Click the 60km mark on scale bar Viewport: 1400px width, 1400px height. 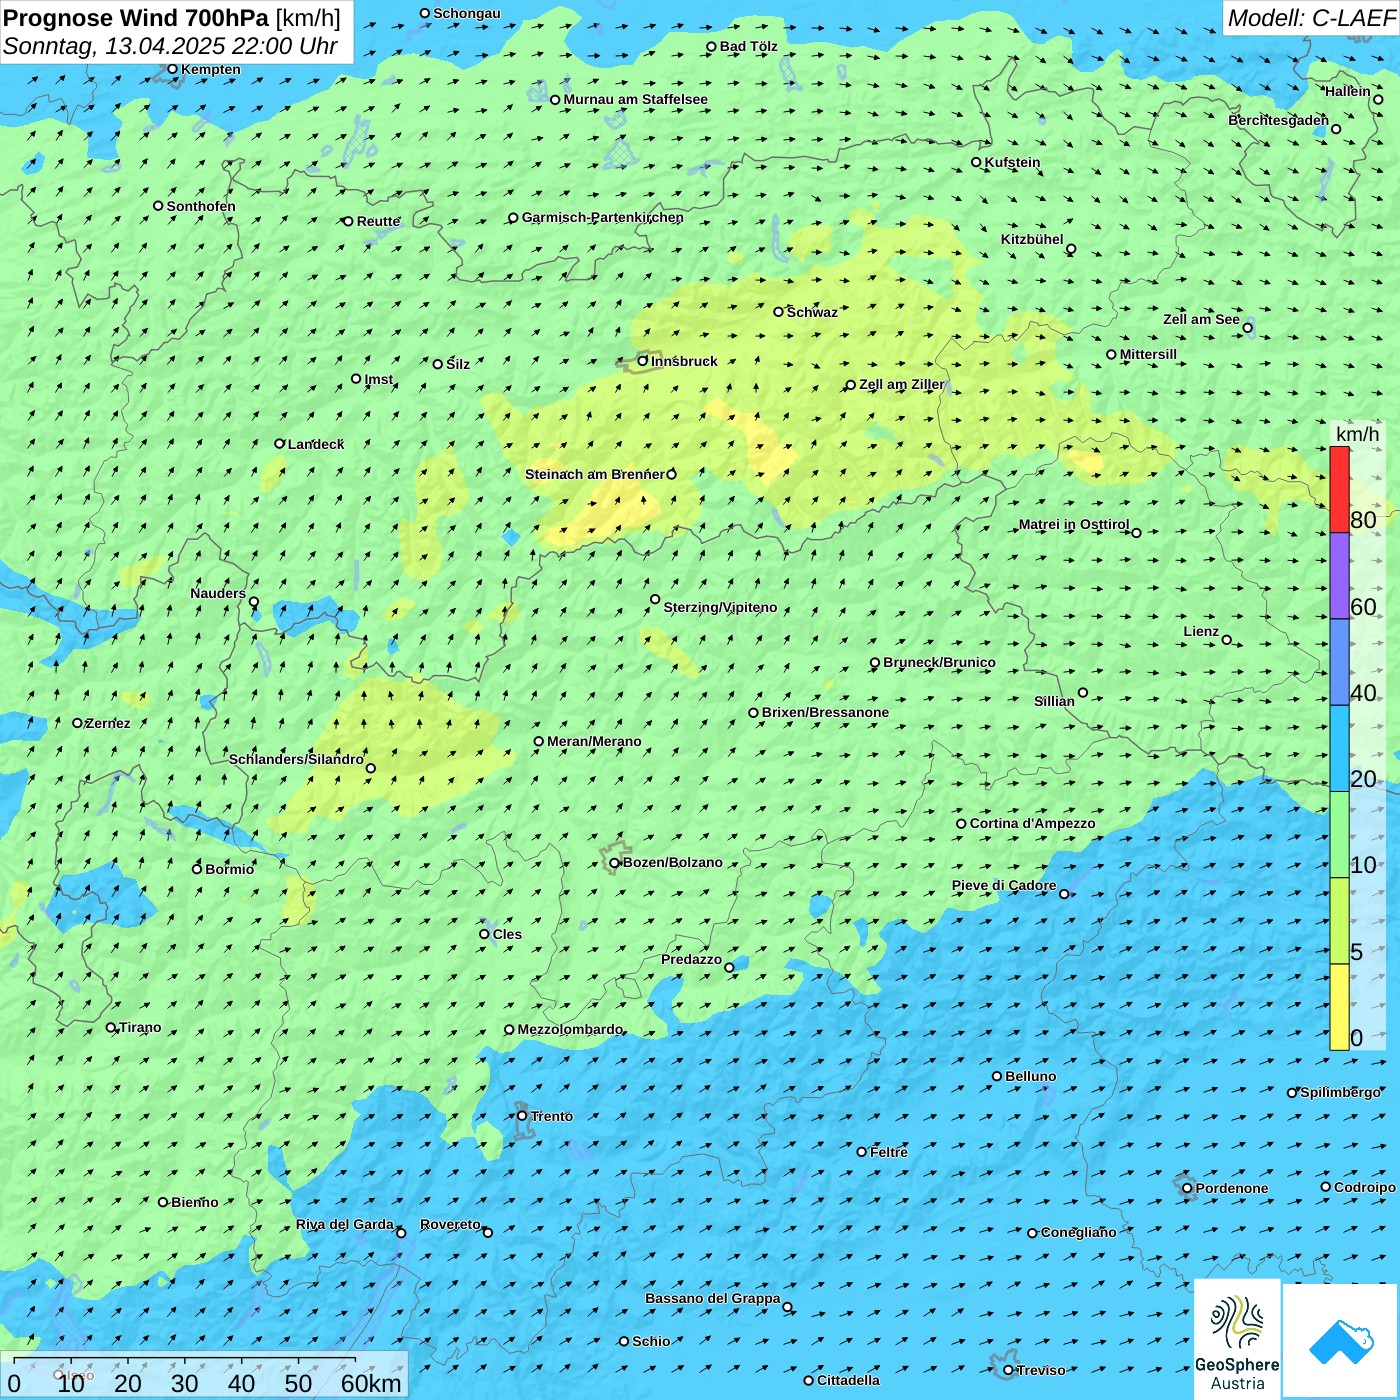pyautogui.click(x=371, y=1383)
